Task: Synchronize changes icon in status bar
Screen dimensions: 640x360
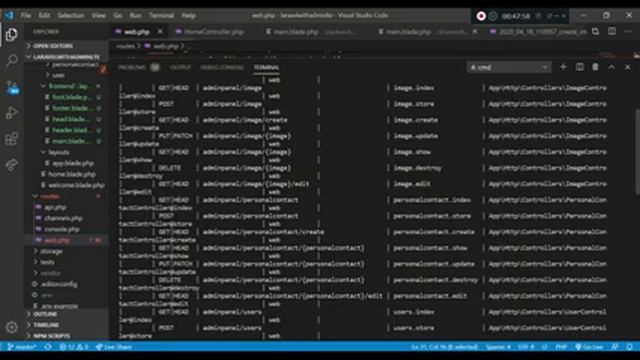Action: 48,347
